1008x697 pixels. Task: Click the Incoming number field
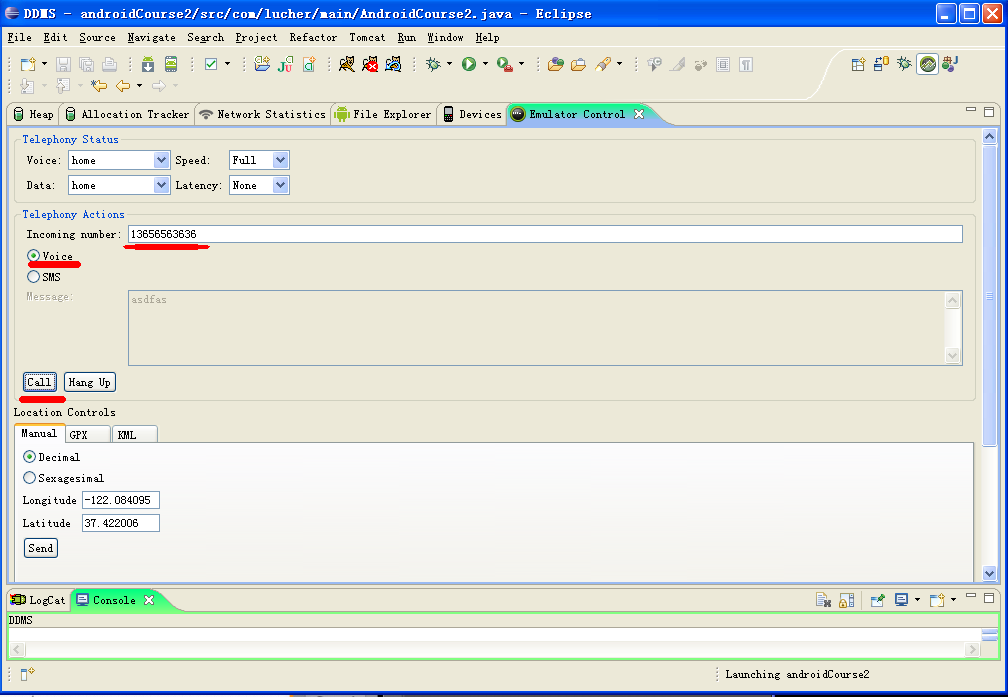[545, 234]
